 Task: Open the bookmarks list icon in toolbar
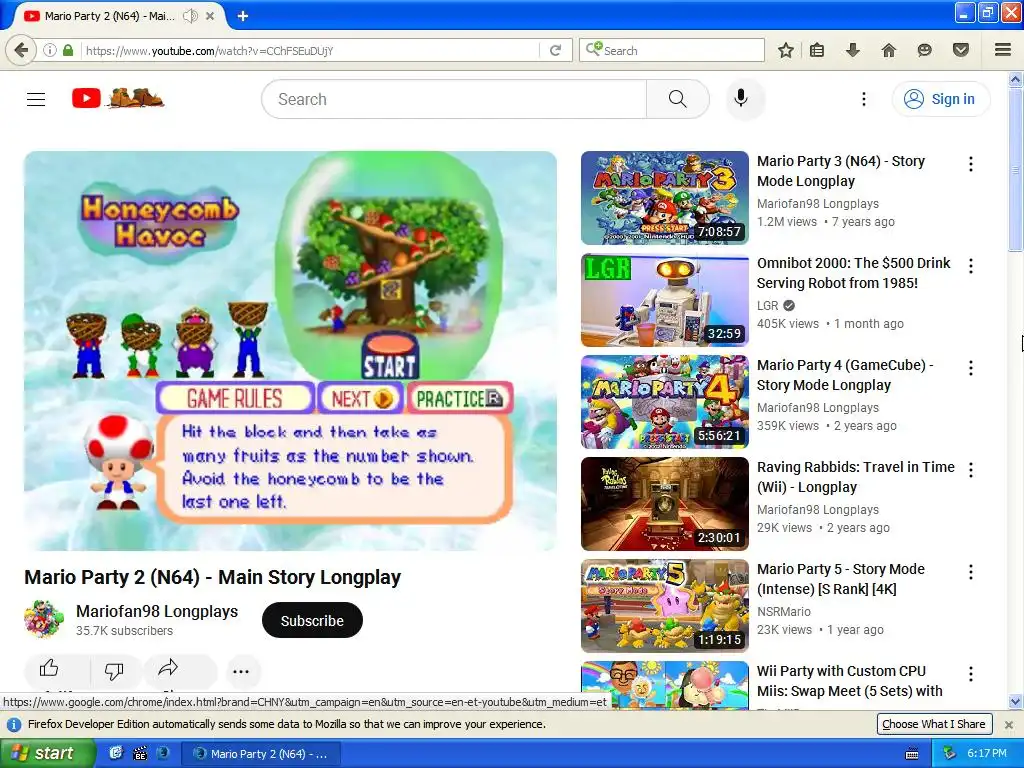[x=816, y=50]
